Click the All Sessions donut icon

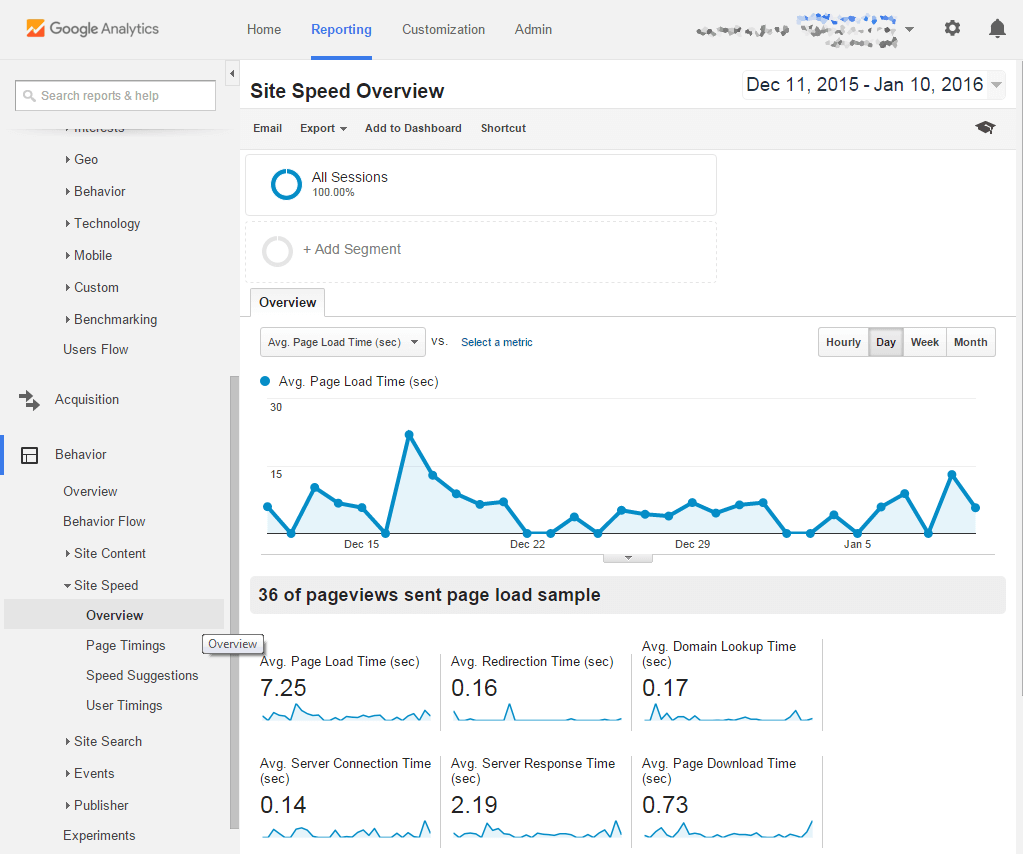pyautogui.click(x=286, y=184)
